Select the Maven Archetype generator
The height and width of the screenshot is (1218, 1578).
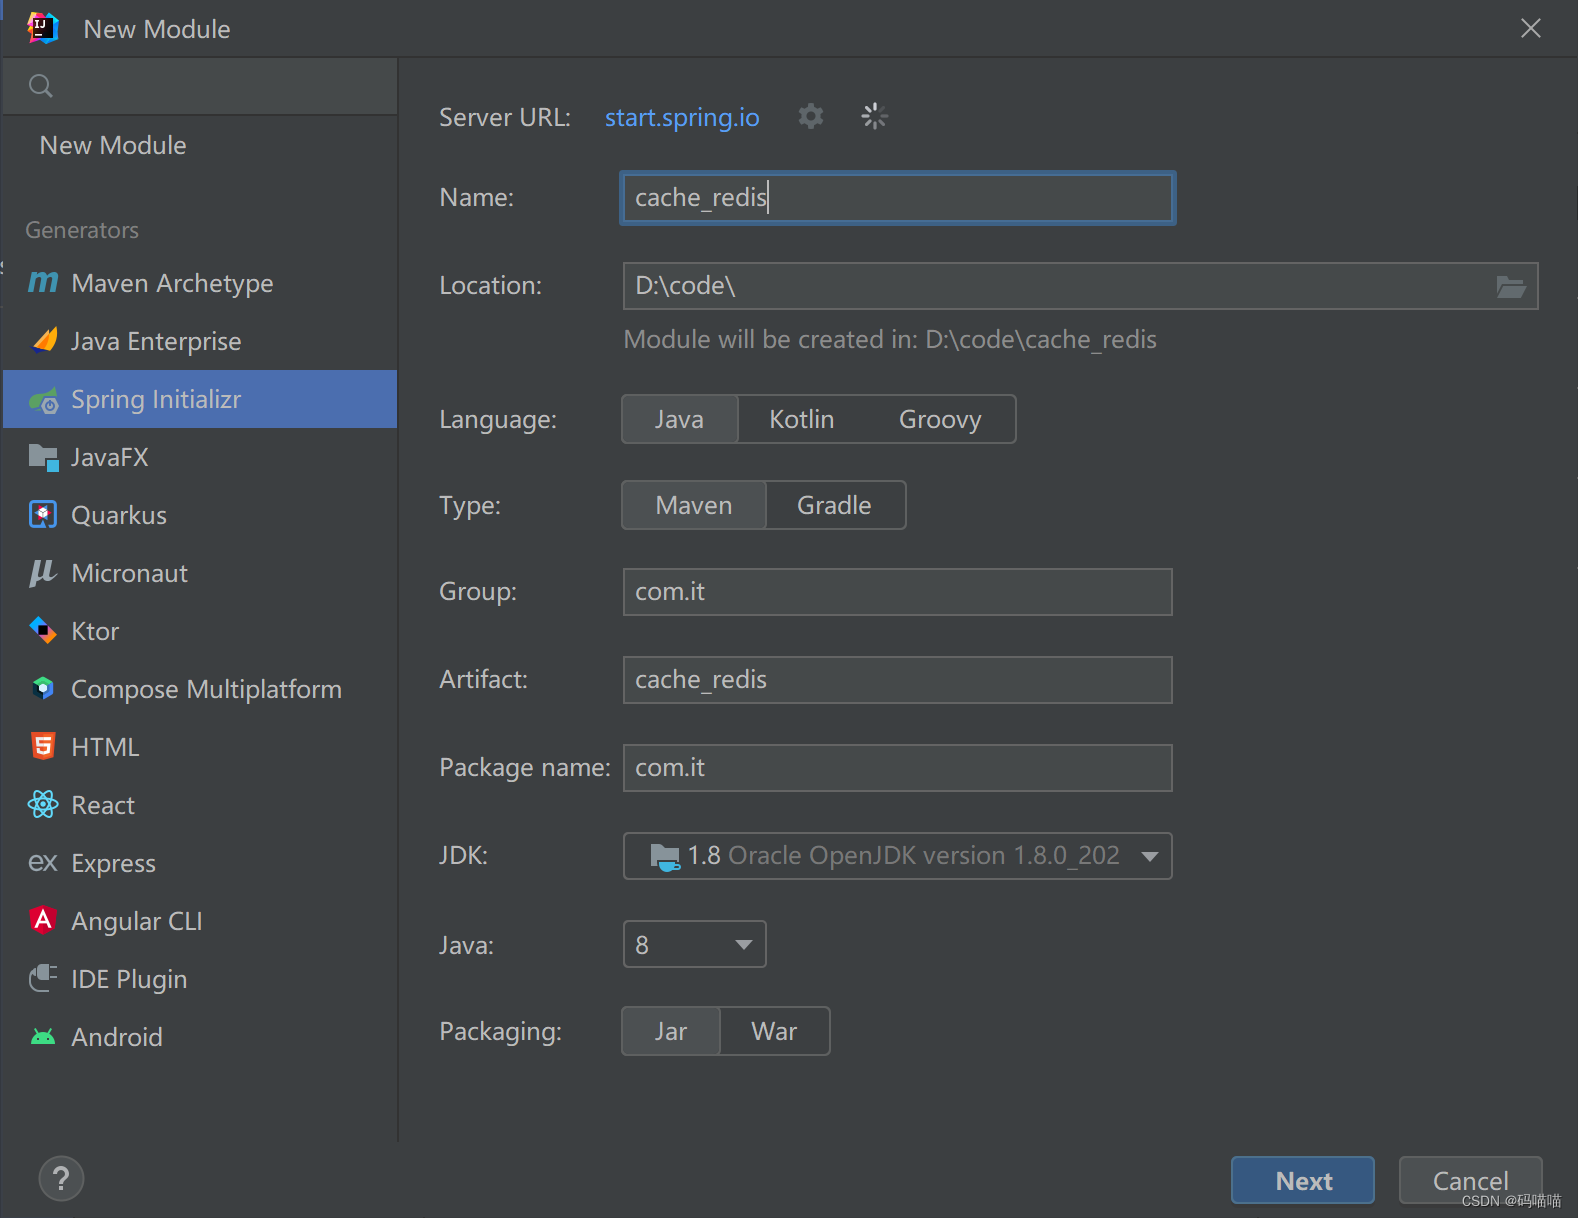click(171, 284)
